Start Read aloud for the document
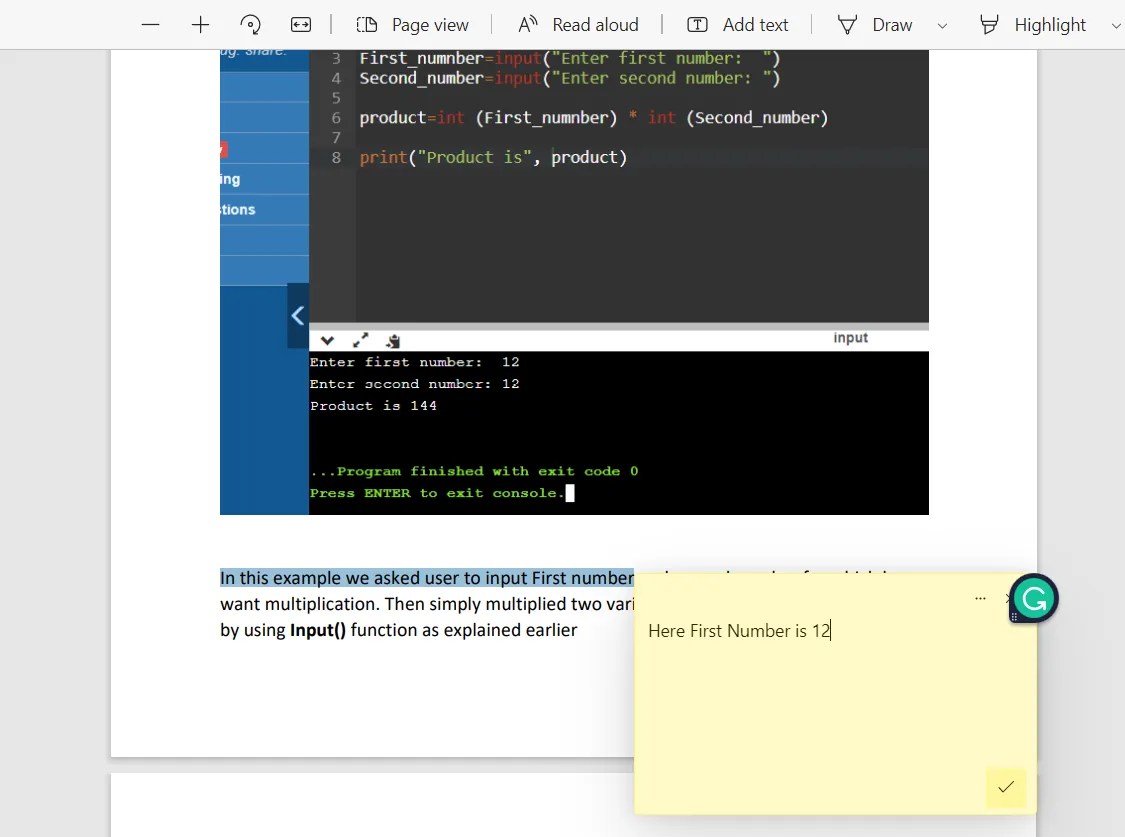Screen dimensions: 1125x837 point(578,24)
